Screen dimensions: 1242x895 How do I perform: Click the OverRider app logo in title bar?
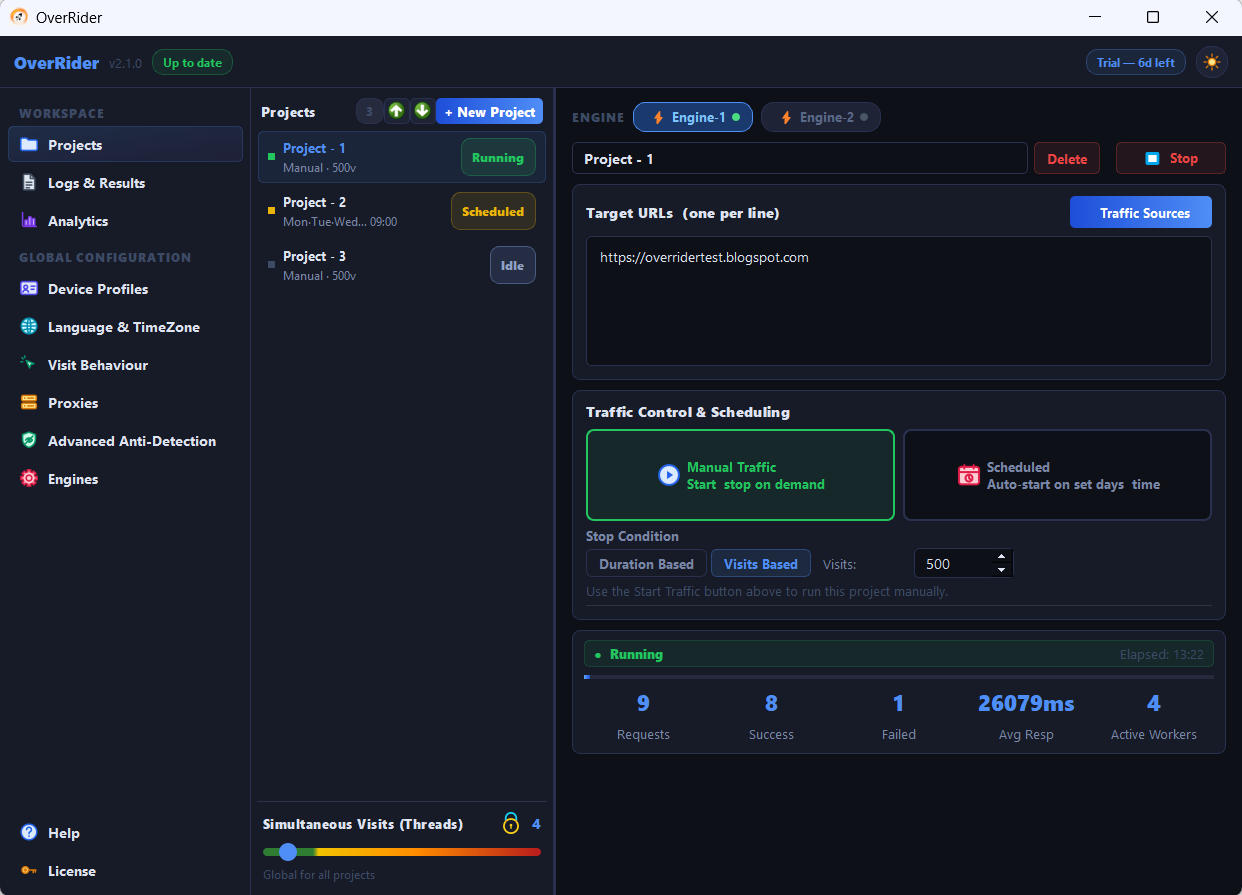(19, 17)
